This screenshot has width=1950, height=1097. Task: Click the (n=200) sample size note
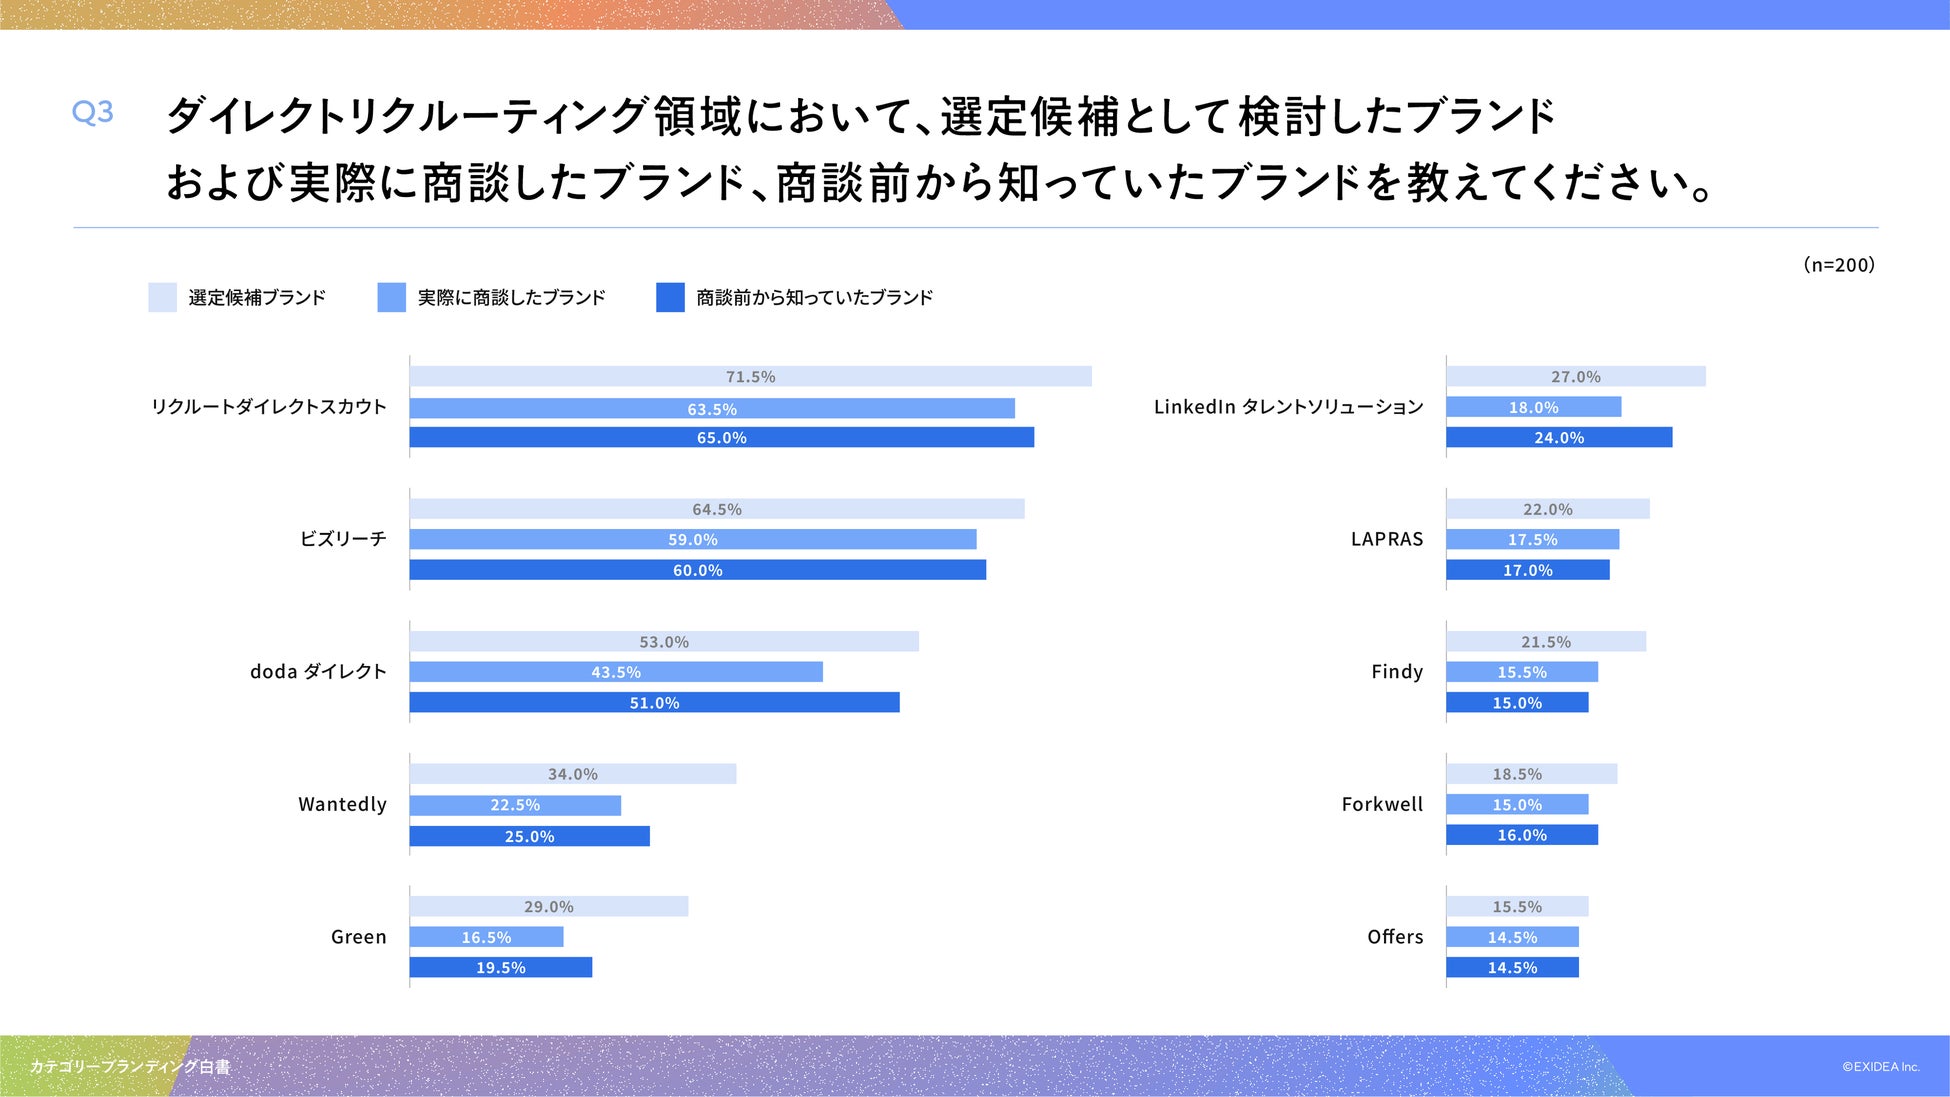1838,265
